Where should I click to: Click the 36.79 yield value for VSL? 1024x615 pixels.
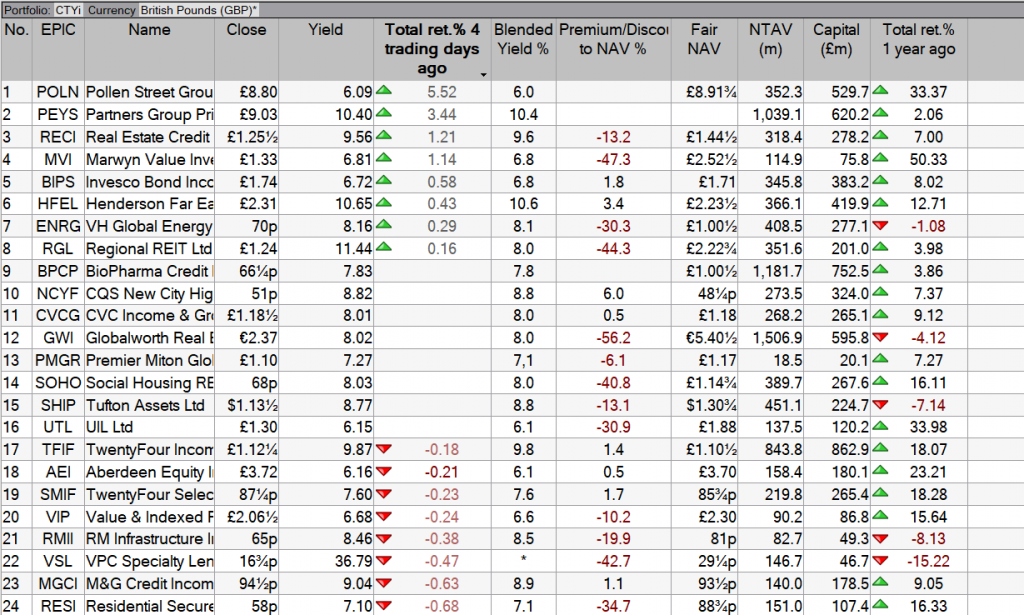(353, 561)
